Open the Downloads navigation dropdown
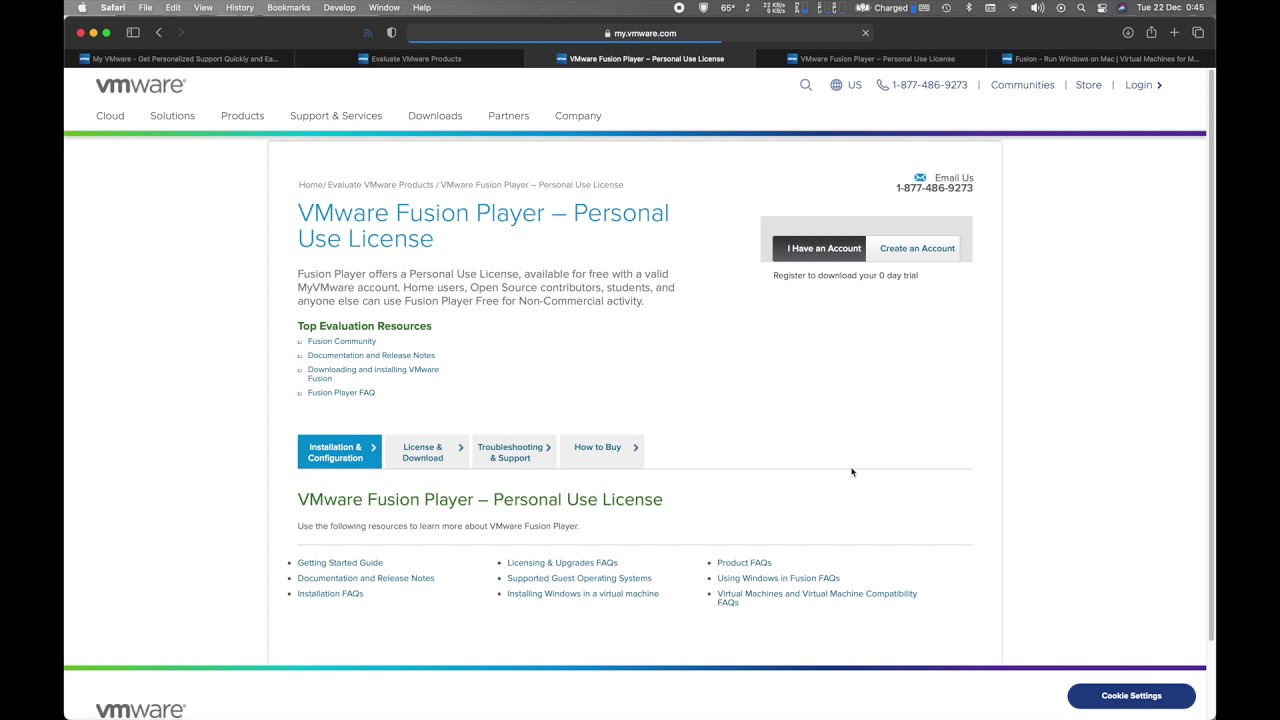Image resolution: width=1280 pixels, height=720 pixels. point(435,116)
